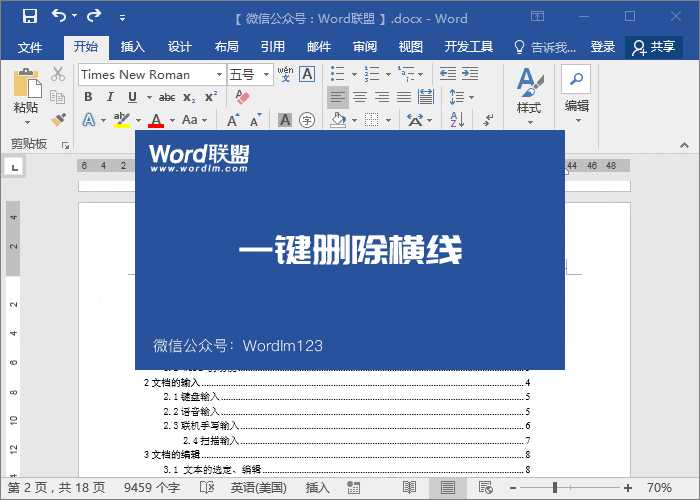
Task: Toggle Bold formatting
Action: tap(88, 97)
